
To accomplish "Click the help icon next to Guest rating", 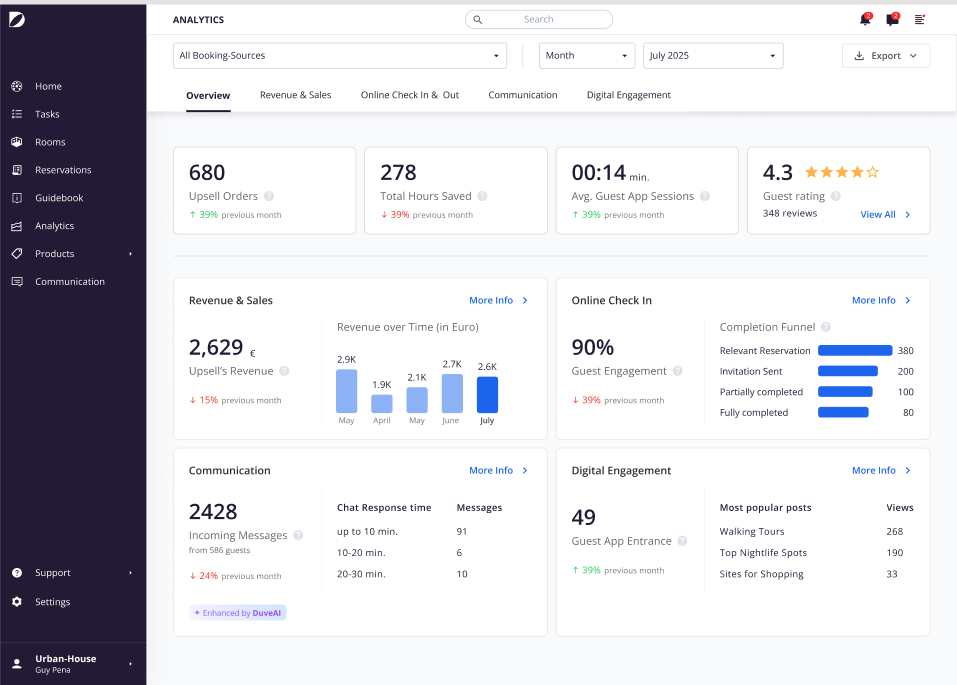I will click(x=836, y=196).
